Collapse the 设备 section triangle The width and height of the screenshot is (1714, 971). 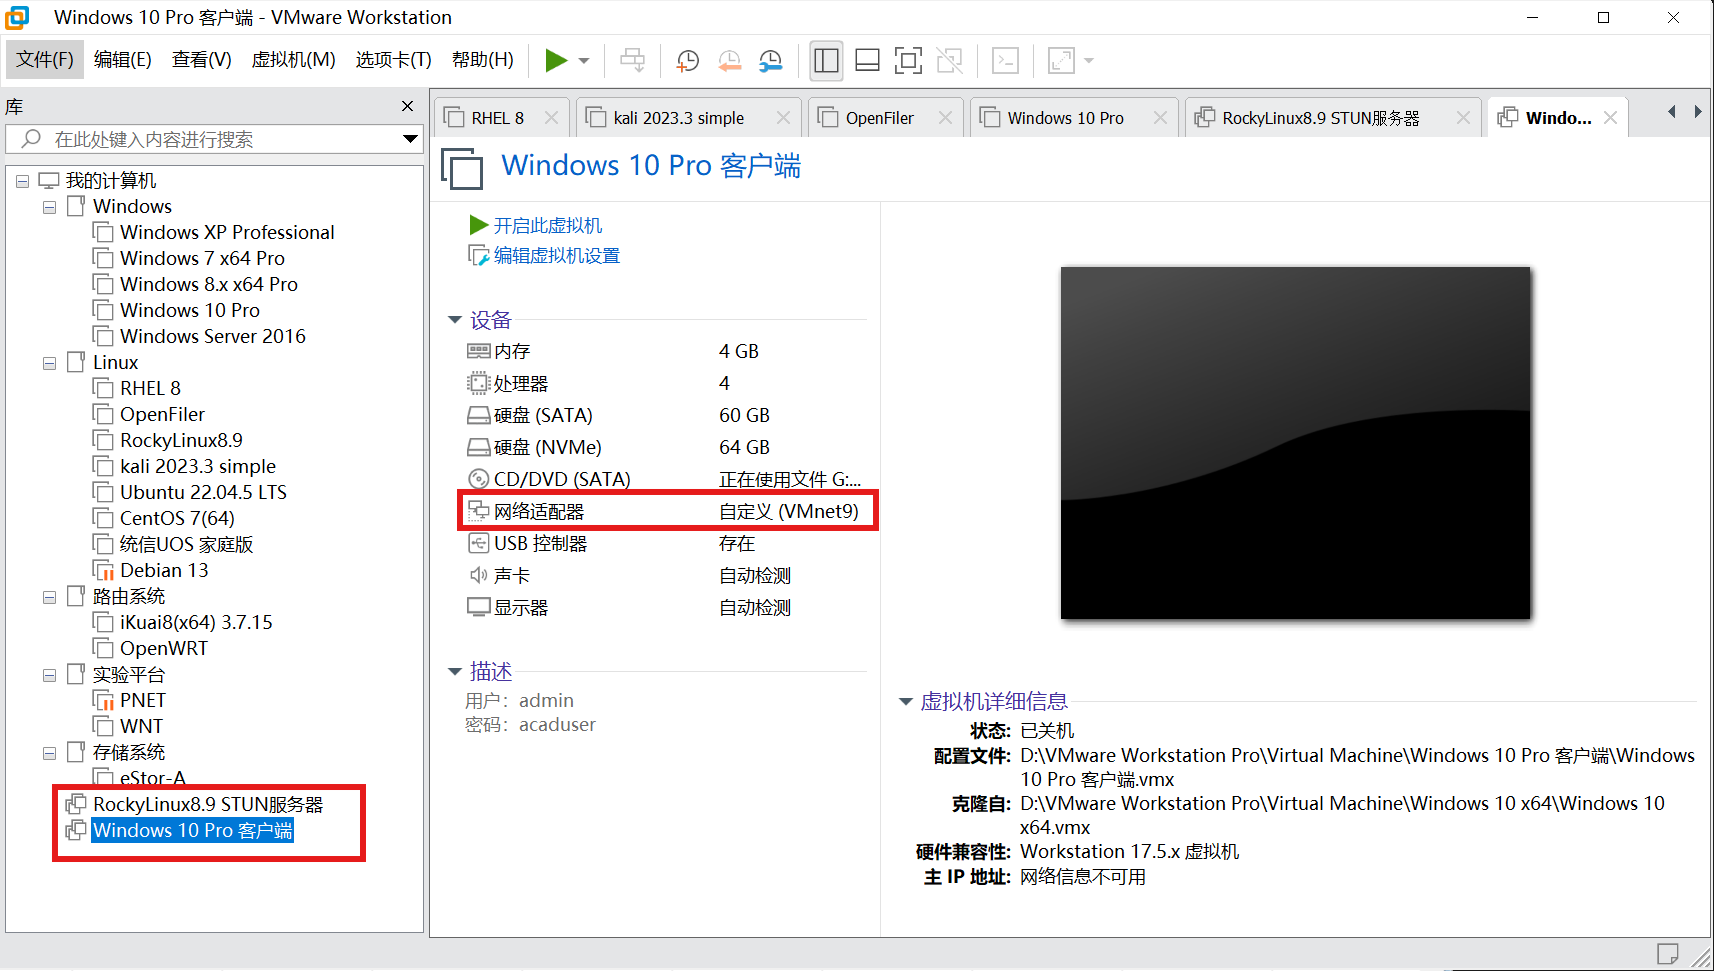coord(455,320)
